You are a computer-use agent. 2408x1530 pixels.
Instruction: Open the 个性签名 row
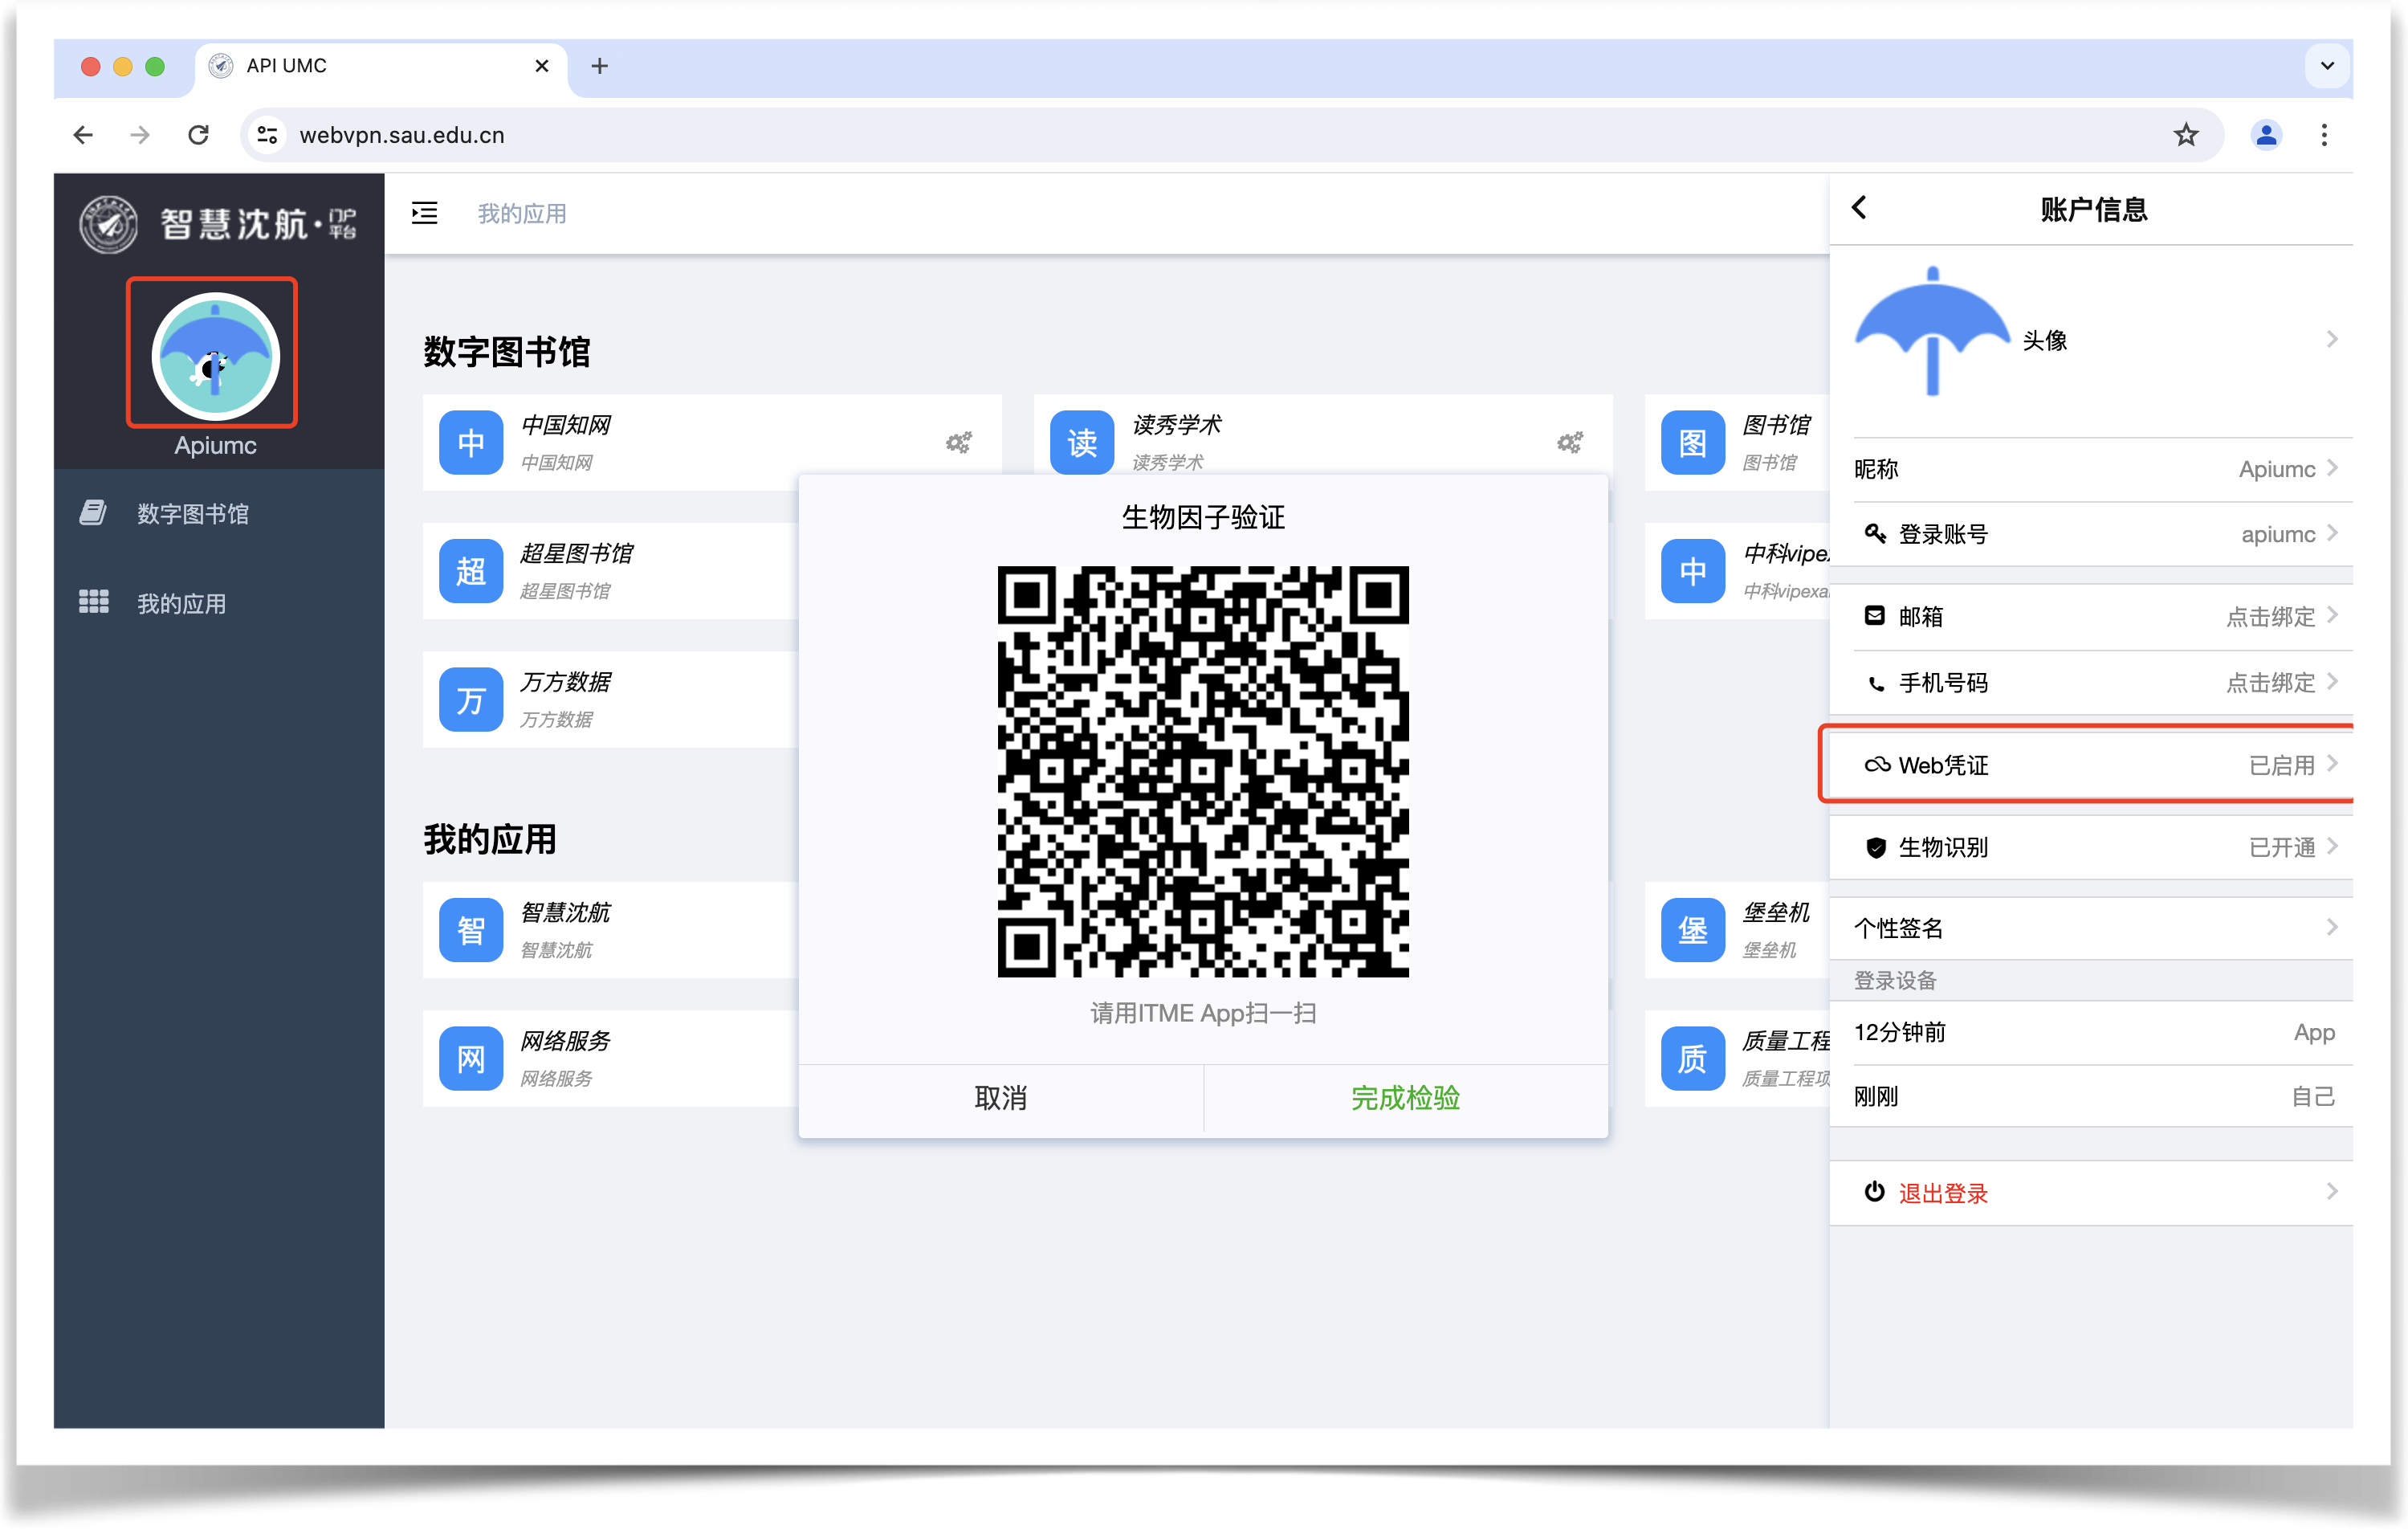(2091, 928)
